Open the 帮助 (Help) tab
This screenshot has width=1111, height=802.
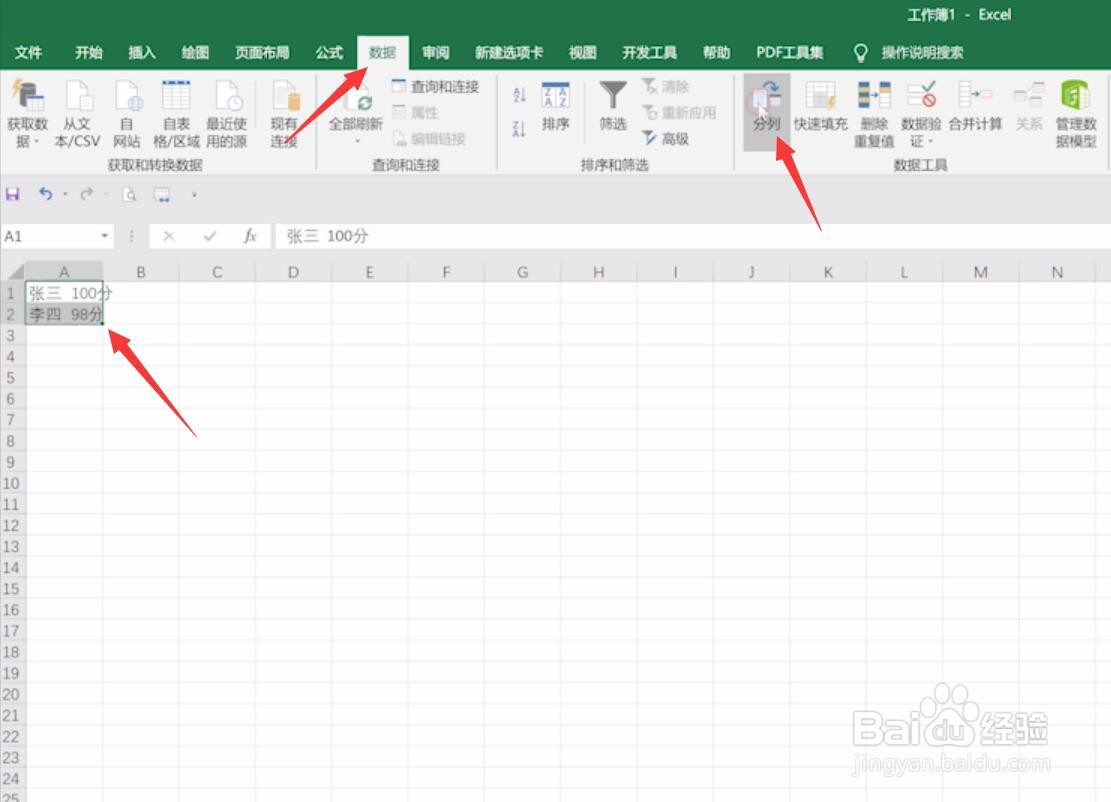716,52
